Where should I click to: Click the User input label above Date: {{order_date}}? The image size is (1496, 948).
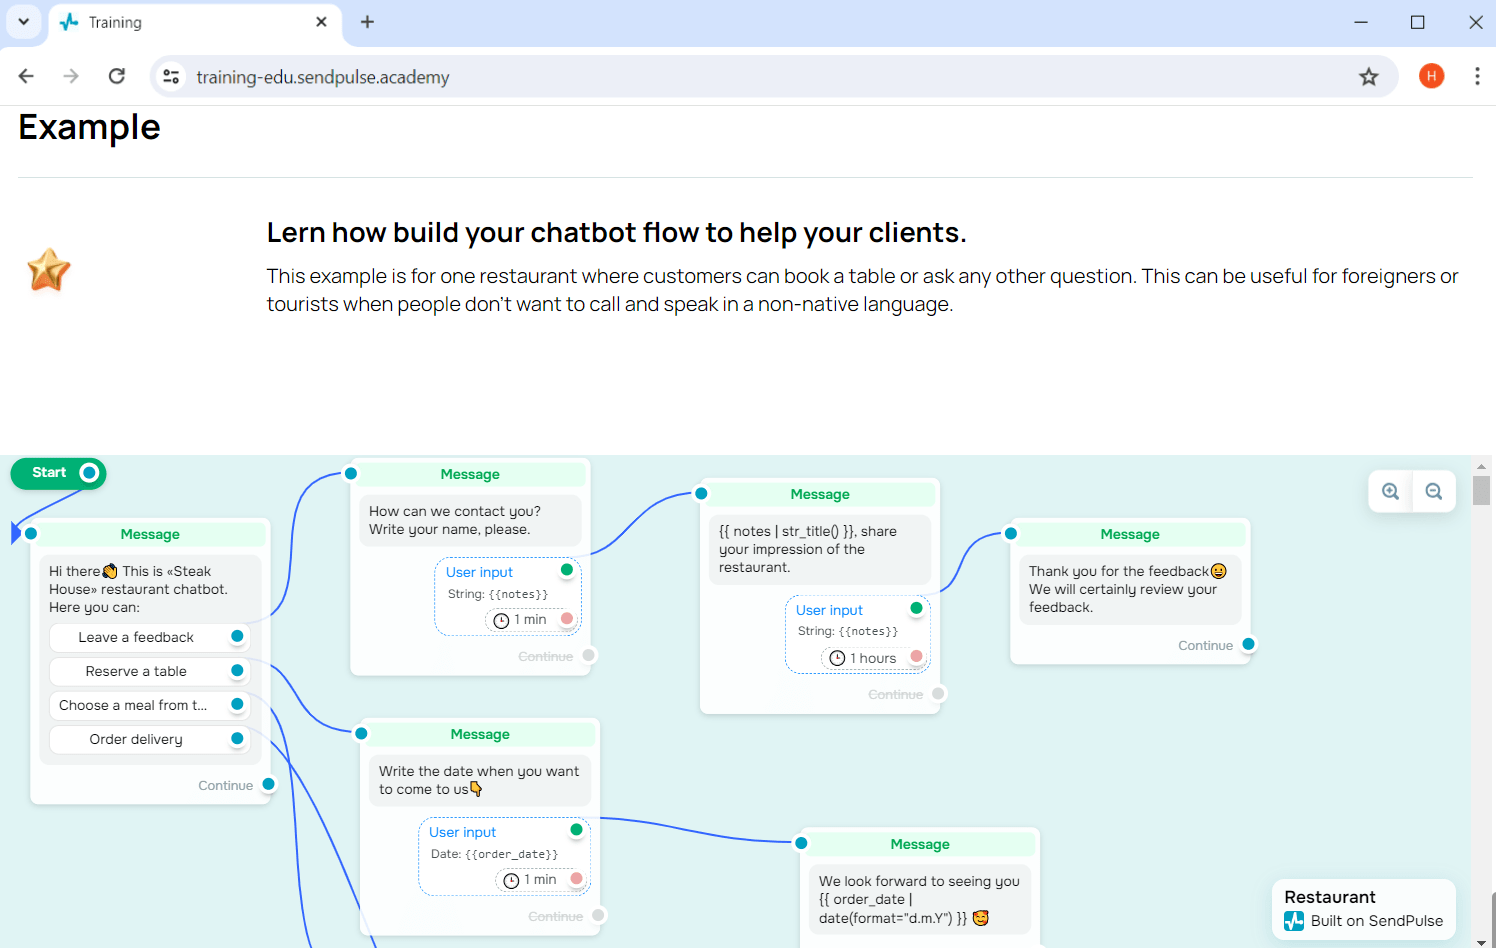[462, 832]
